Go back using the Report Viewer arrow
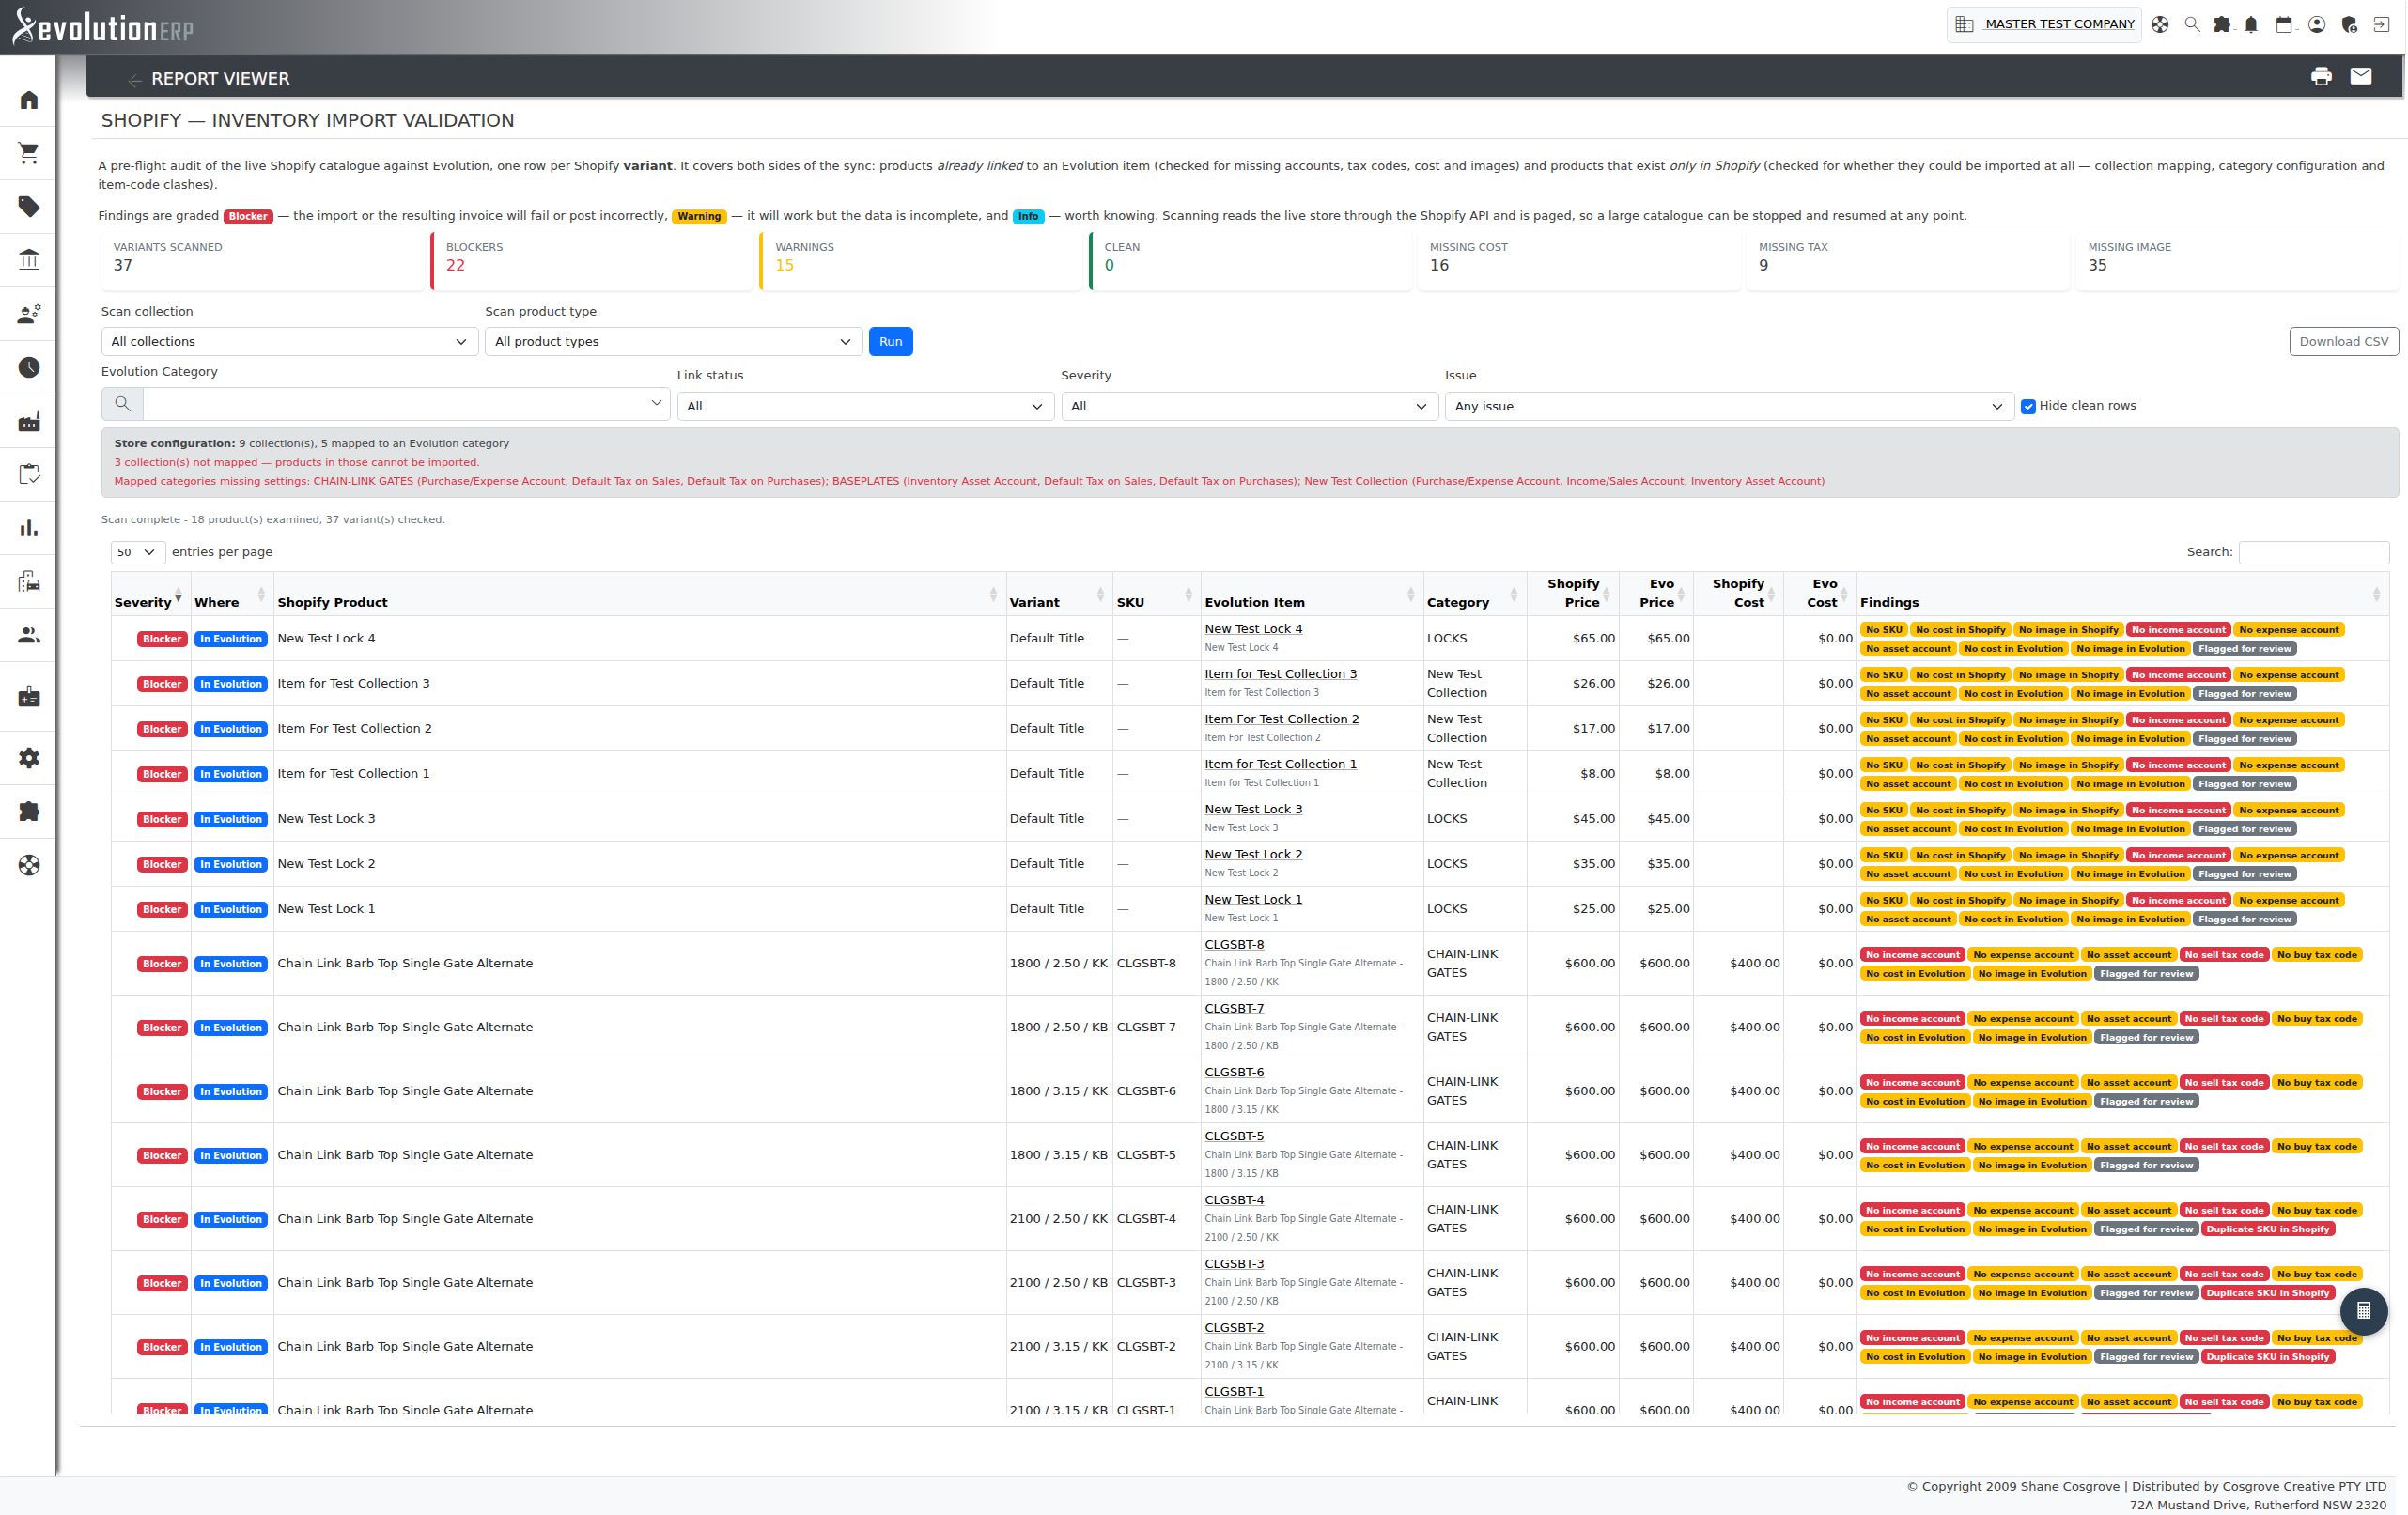 [x=134, y=79]
